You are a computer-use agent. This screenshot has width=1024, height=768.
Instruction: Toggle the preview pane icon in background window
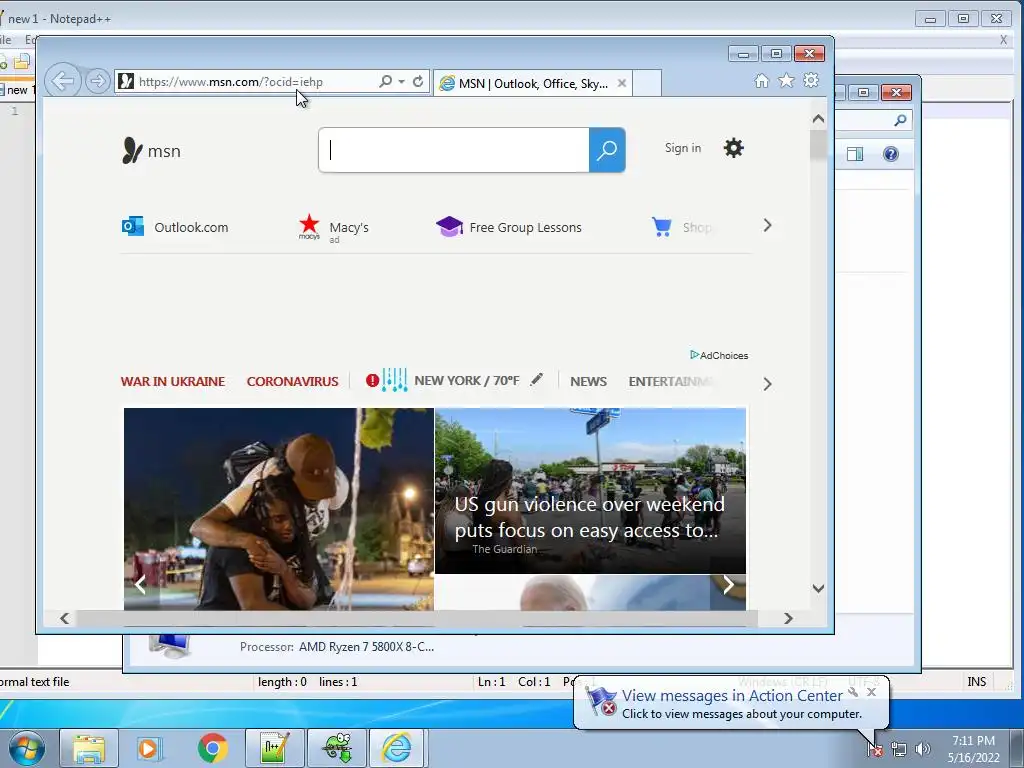(x=855, y=154)
